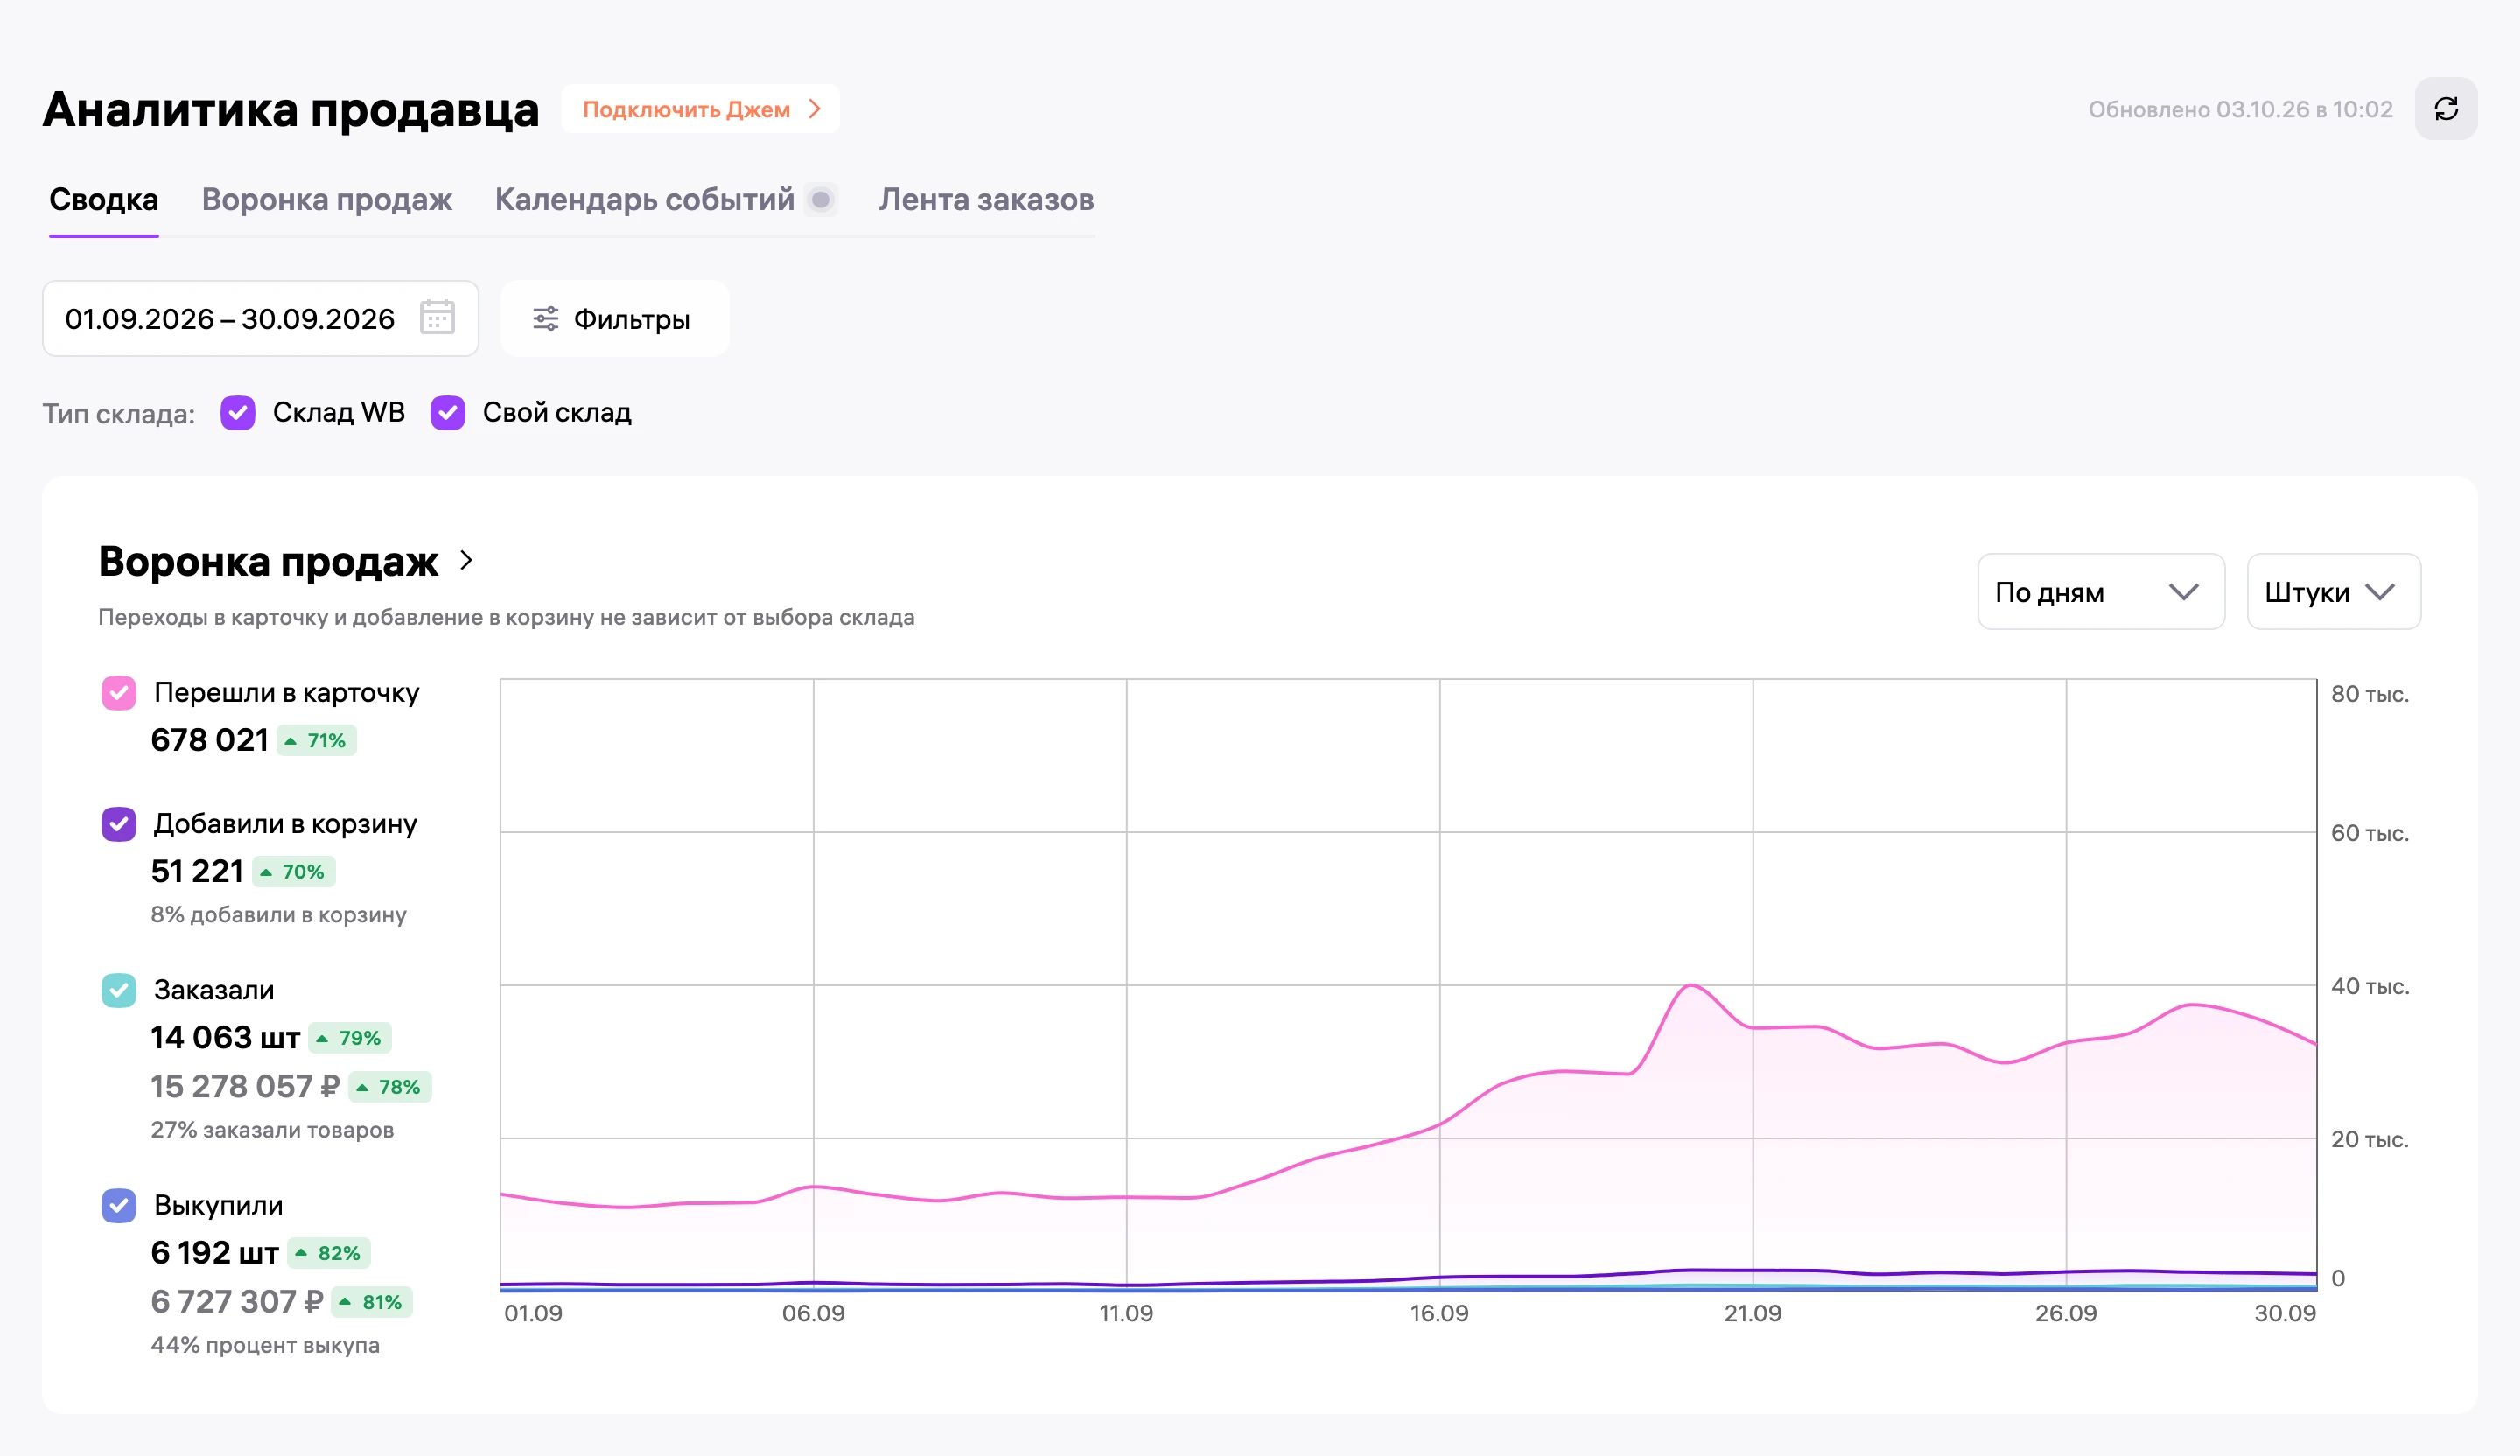The width and height of the screenshot is (2520, 1456).
Task: Open the По дням dropdown
Action: pyautogui.click(x=2101, y=592)
